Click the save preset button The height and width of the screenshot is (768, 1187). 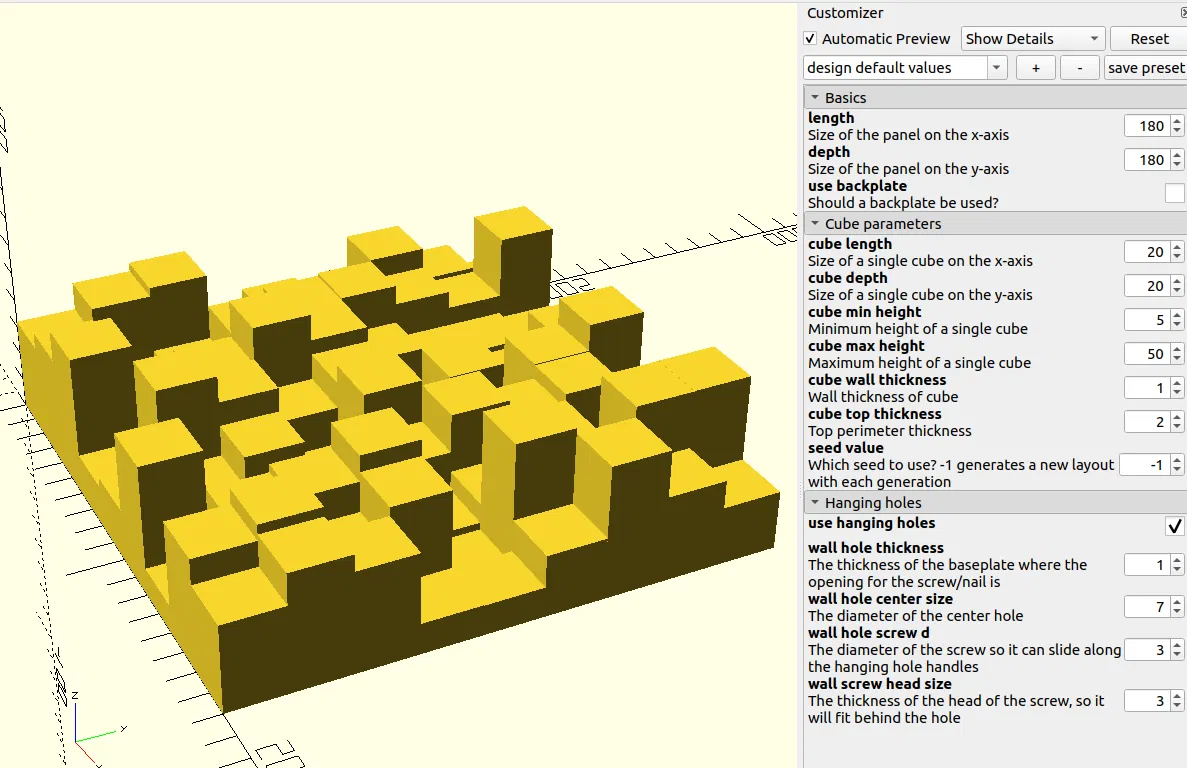[1145, 68]
